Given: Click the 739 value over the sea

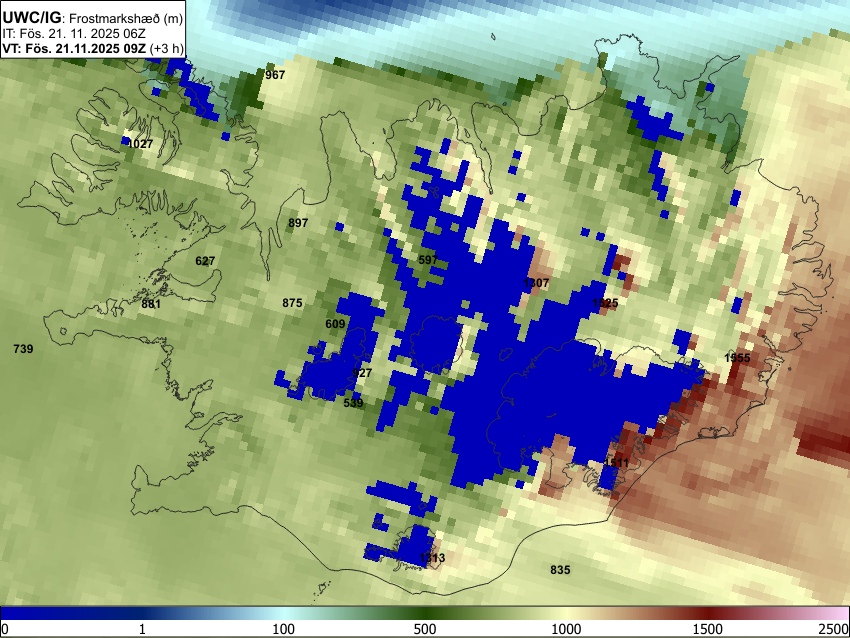Looking at the screenshot, I should (x=23, y=349).
